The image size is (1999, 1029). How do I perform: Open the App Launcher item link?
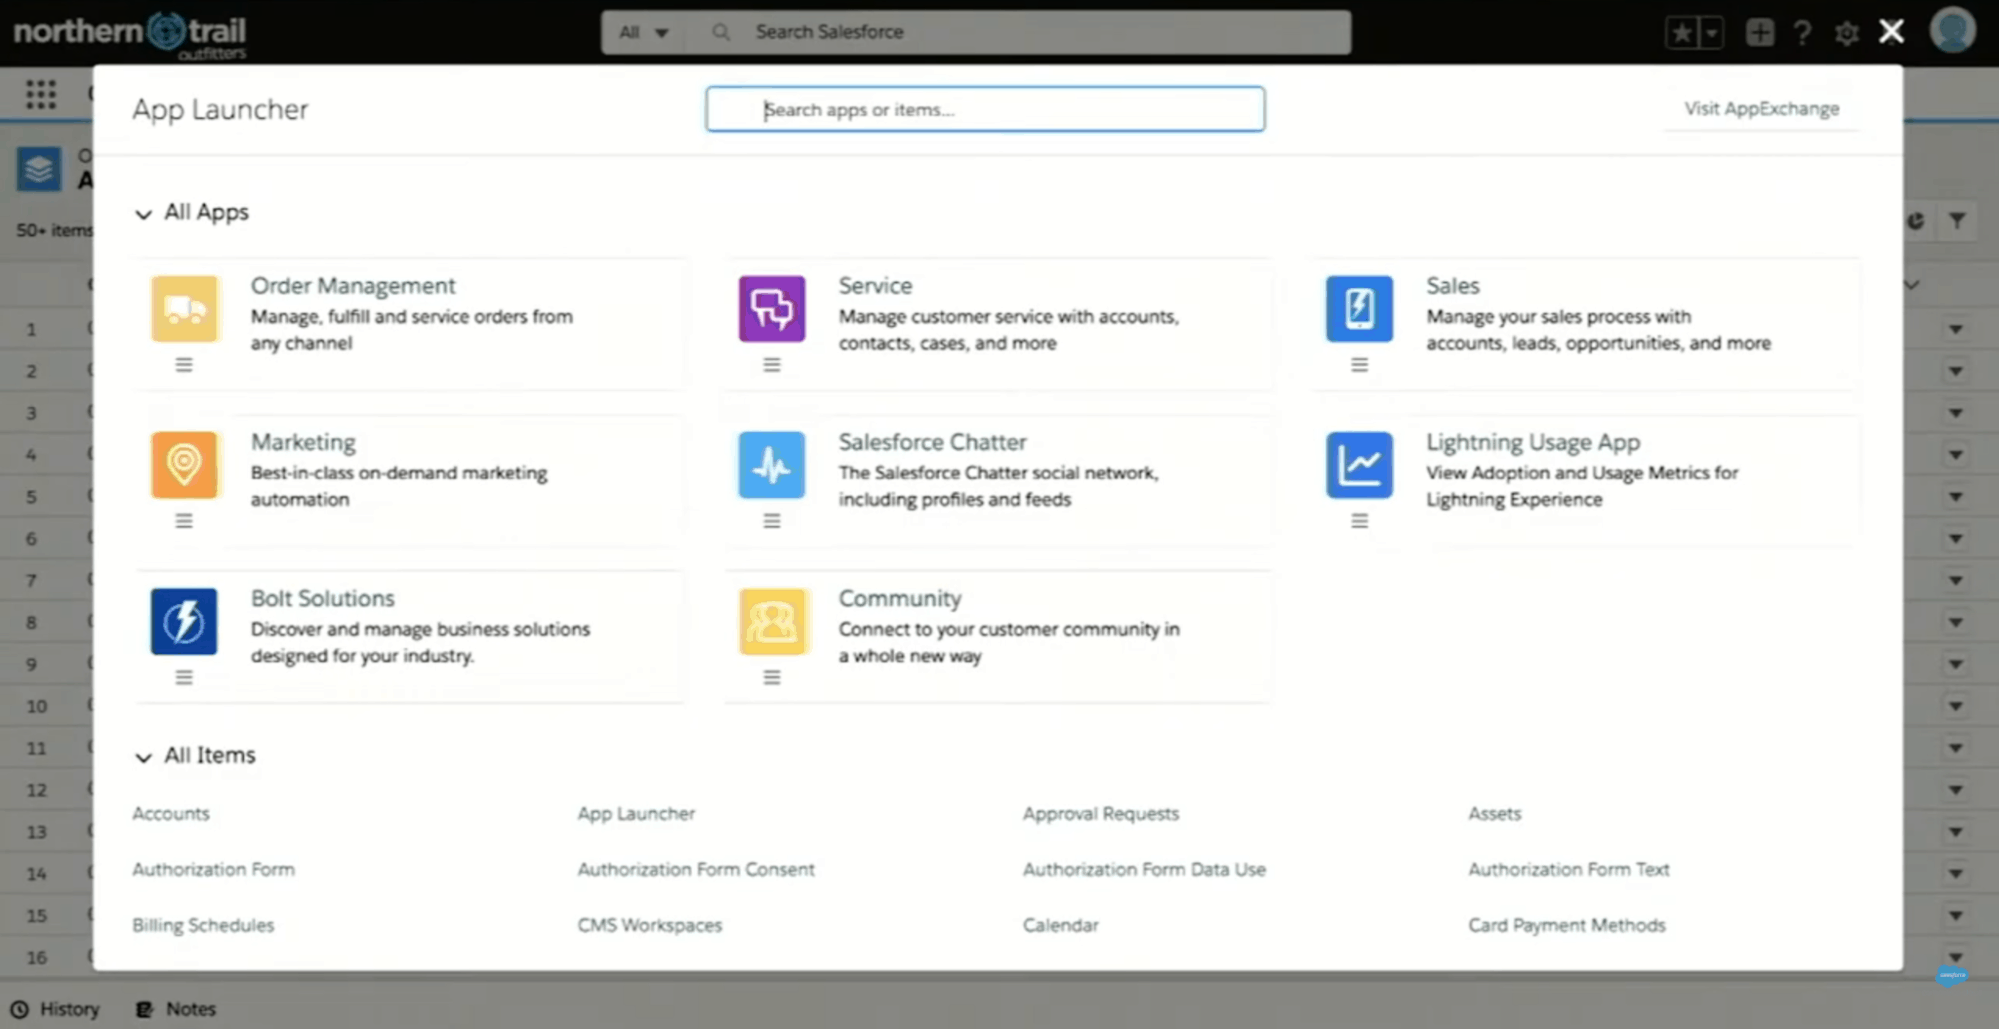coord(636,813)
